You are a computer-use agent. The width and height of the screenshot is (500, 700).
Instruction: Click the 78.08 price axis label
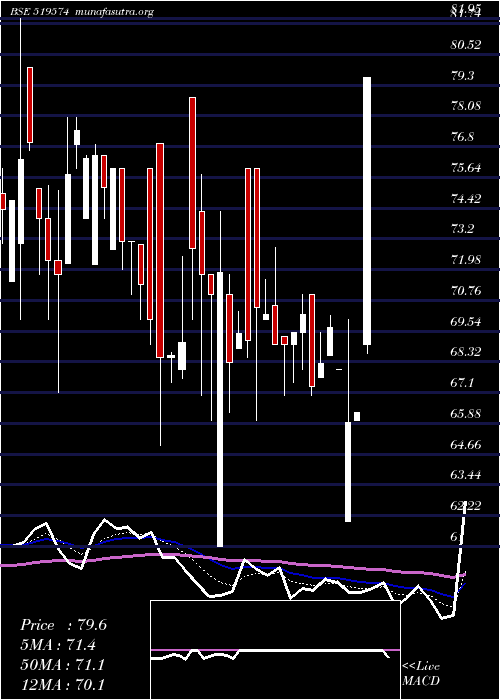(466, 106)
